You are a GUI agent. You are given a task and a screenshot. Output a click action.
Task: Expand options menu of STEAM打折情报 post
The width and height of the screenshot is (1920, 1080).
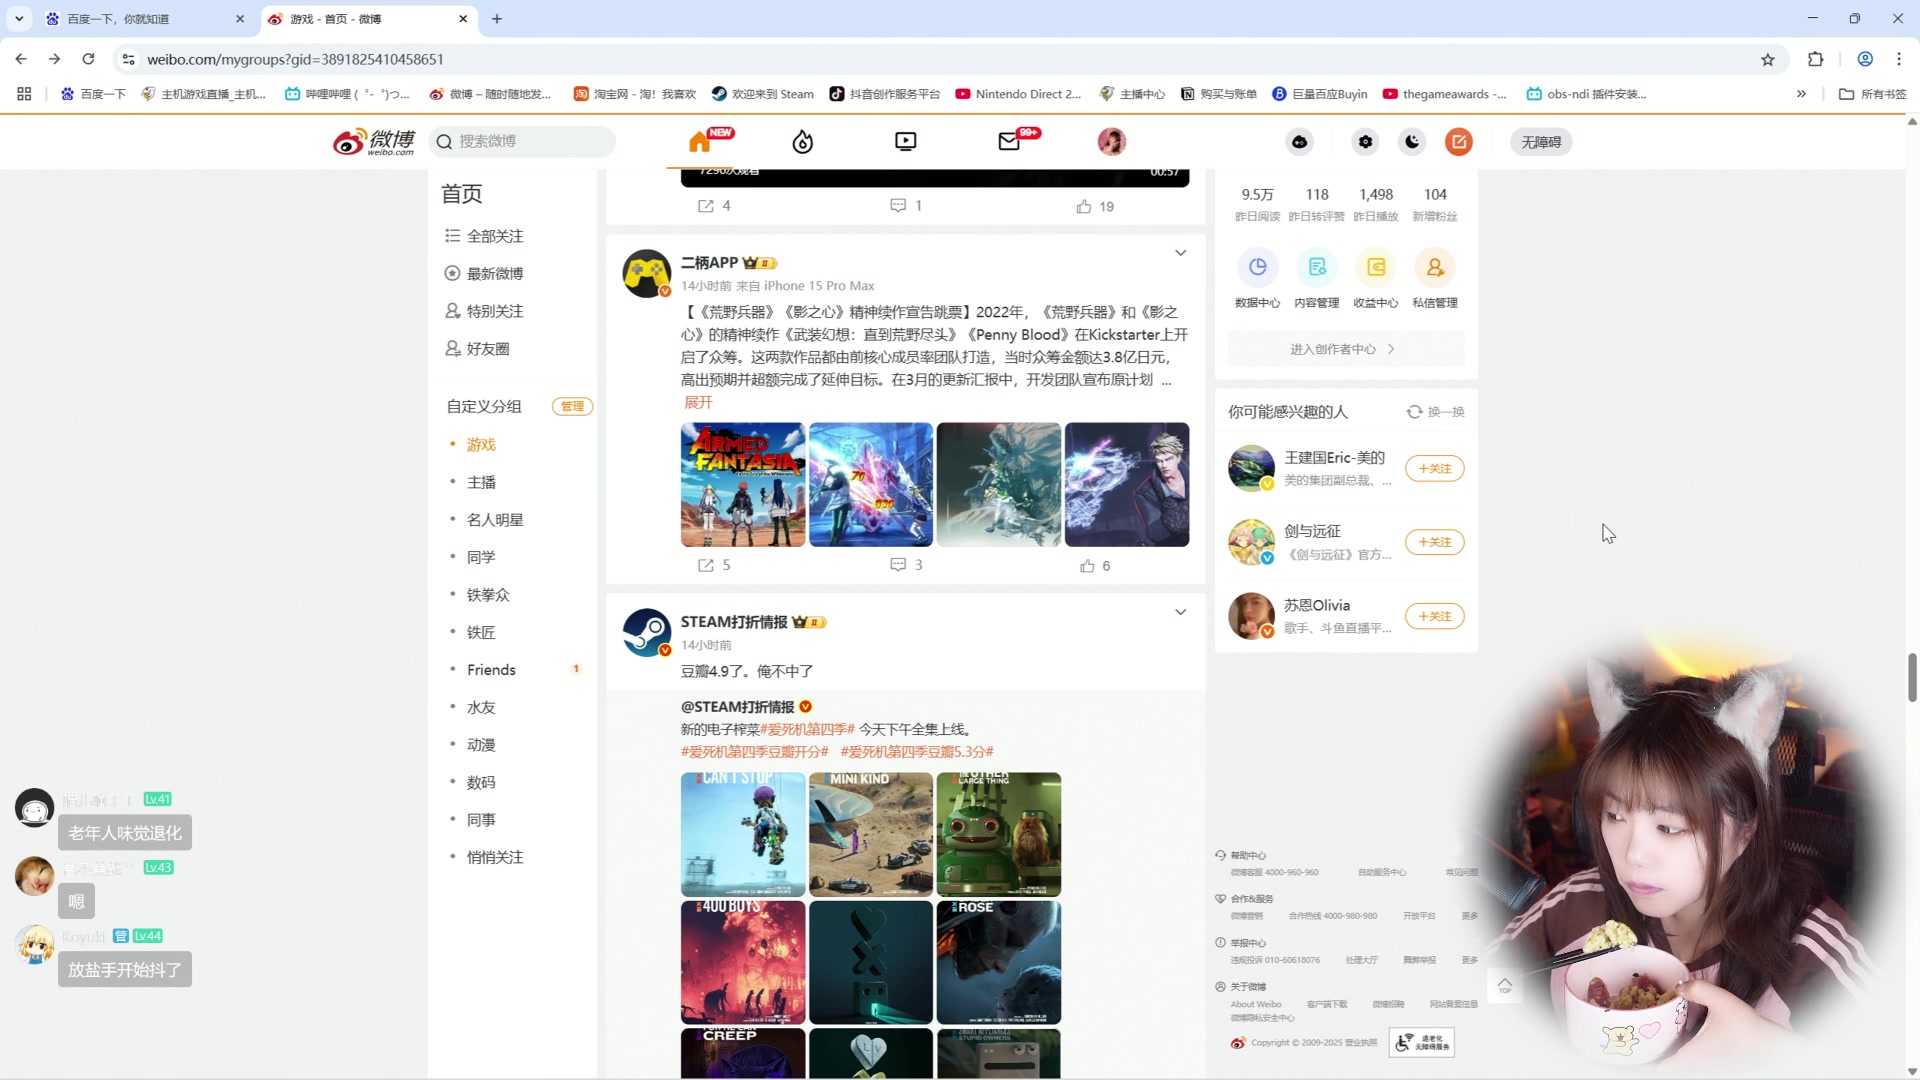[x=1180, y=612]
